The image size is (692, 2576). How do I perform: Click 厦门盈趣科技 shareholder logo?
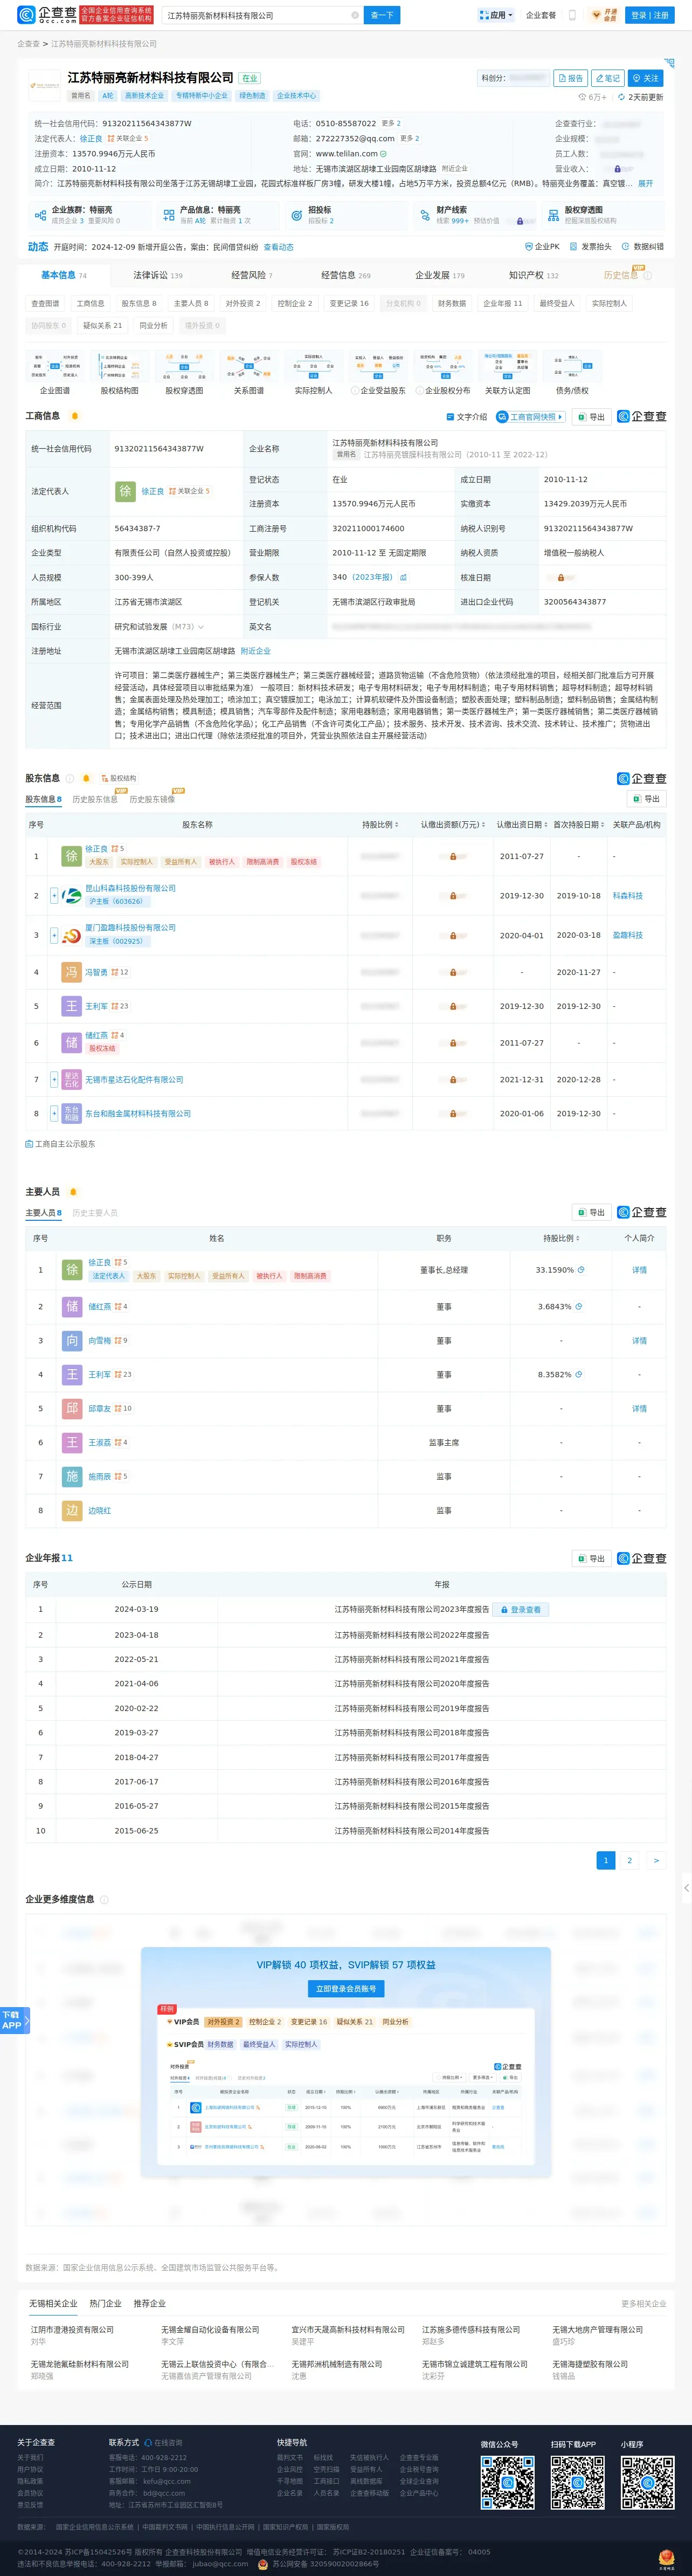(71, 935)
